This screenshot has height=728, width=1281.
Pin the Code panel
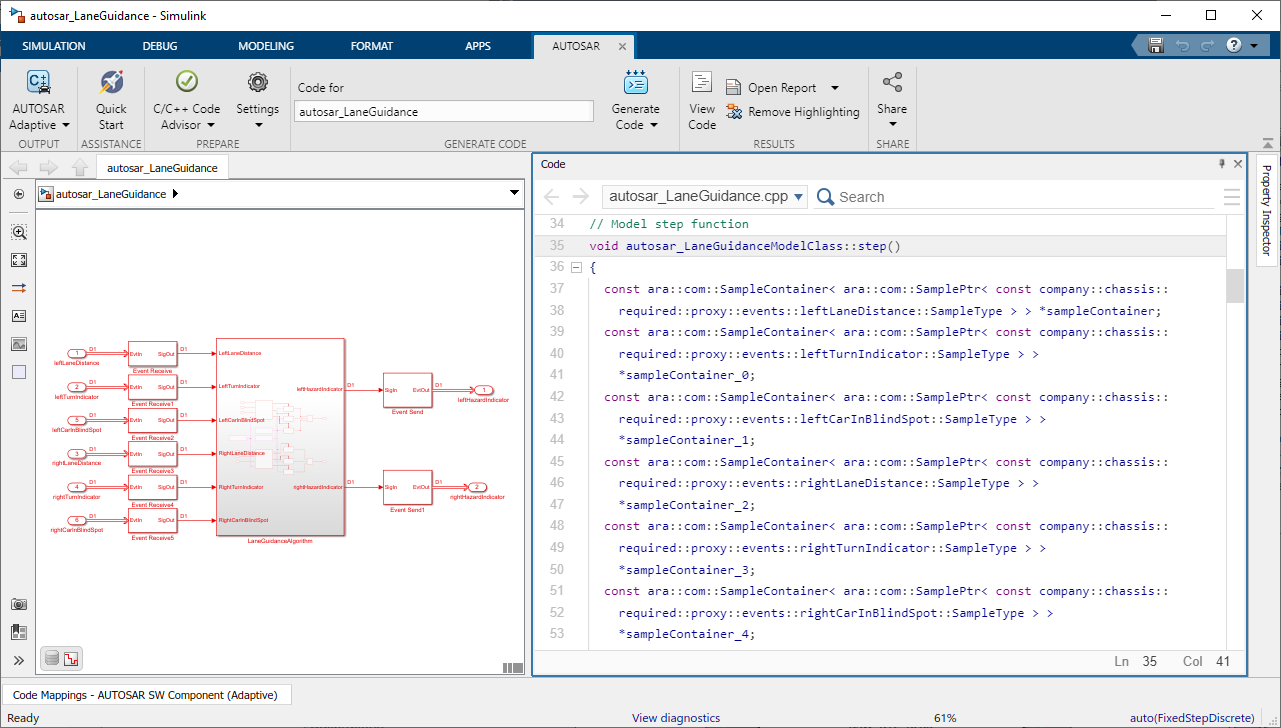(x=1221, y=164)
